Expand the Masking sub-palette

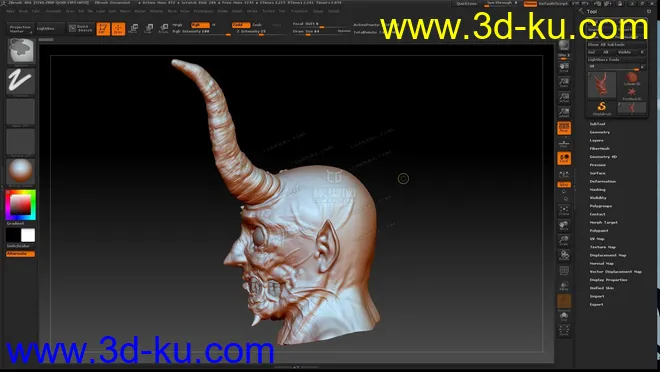(598, 189)
